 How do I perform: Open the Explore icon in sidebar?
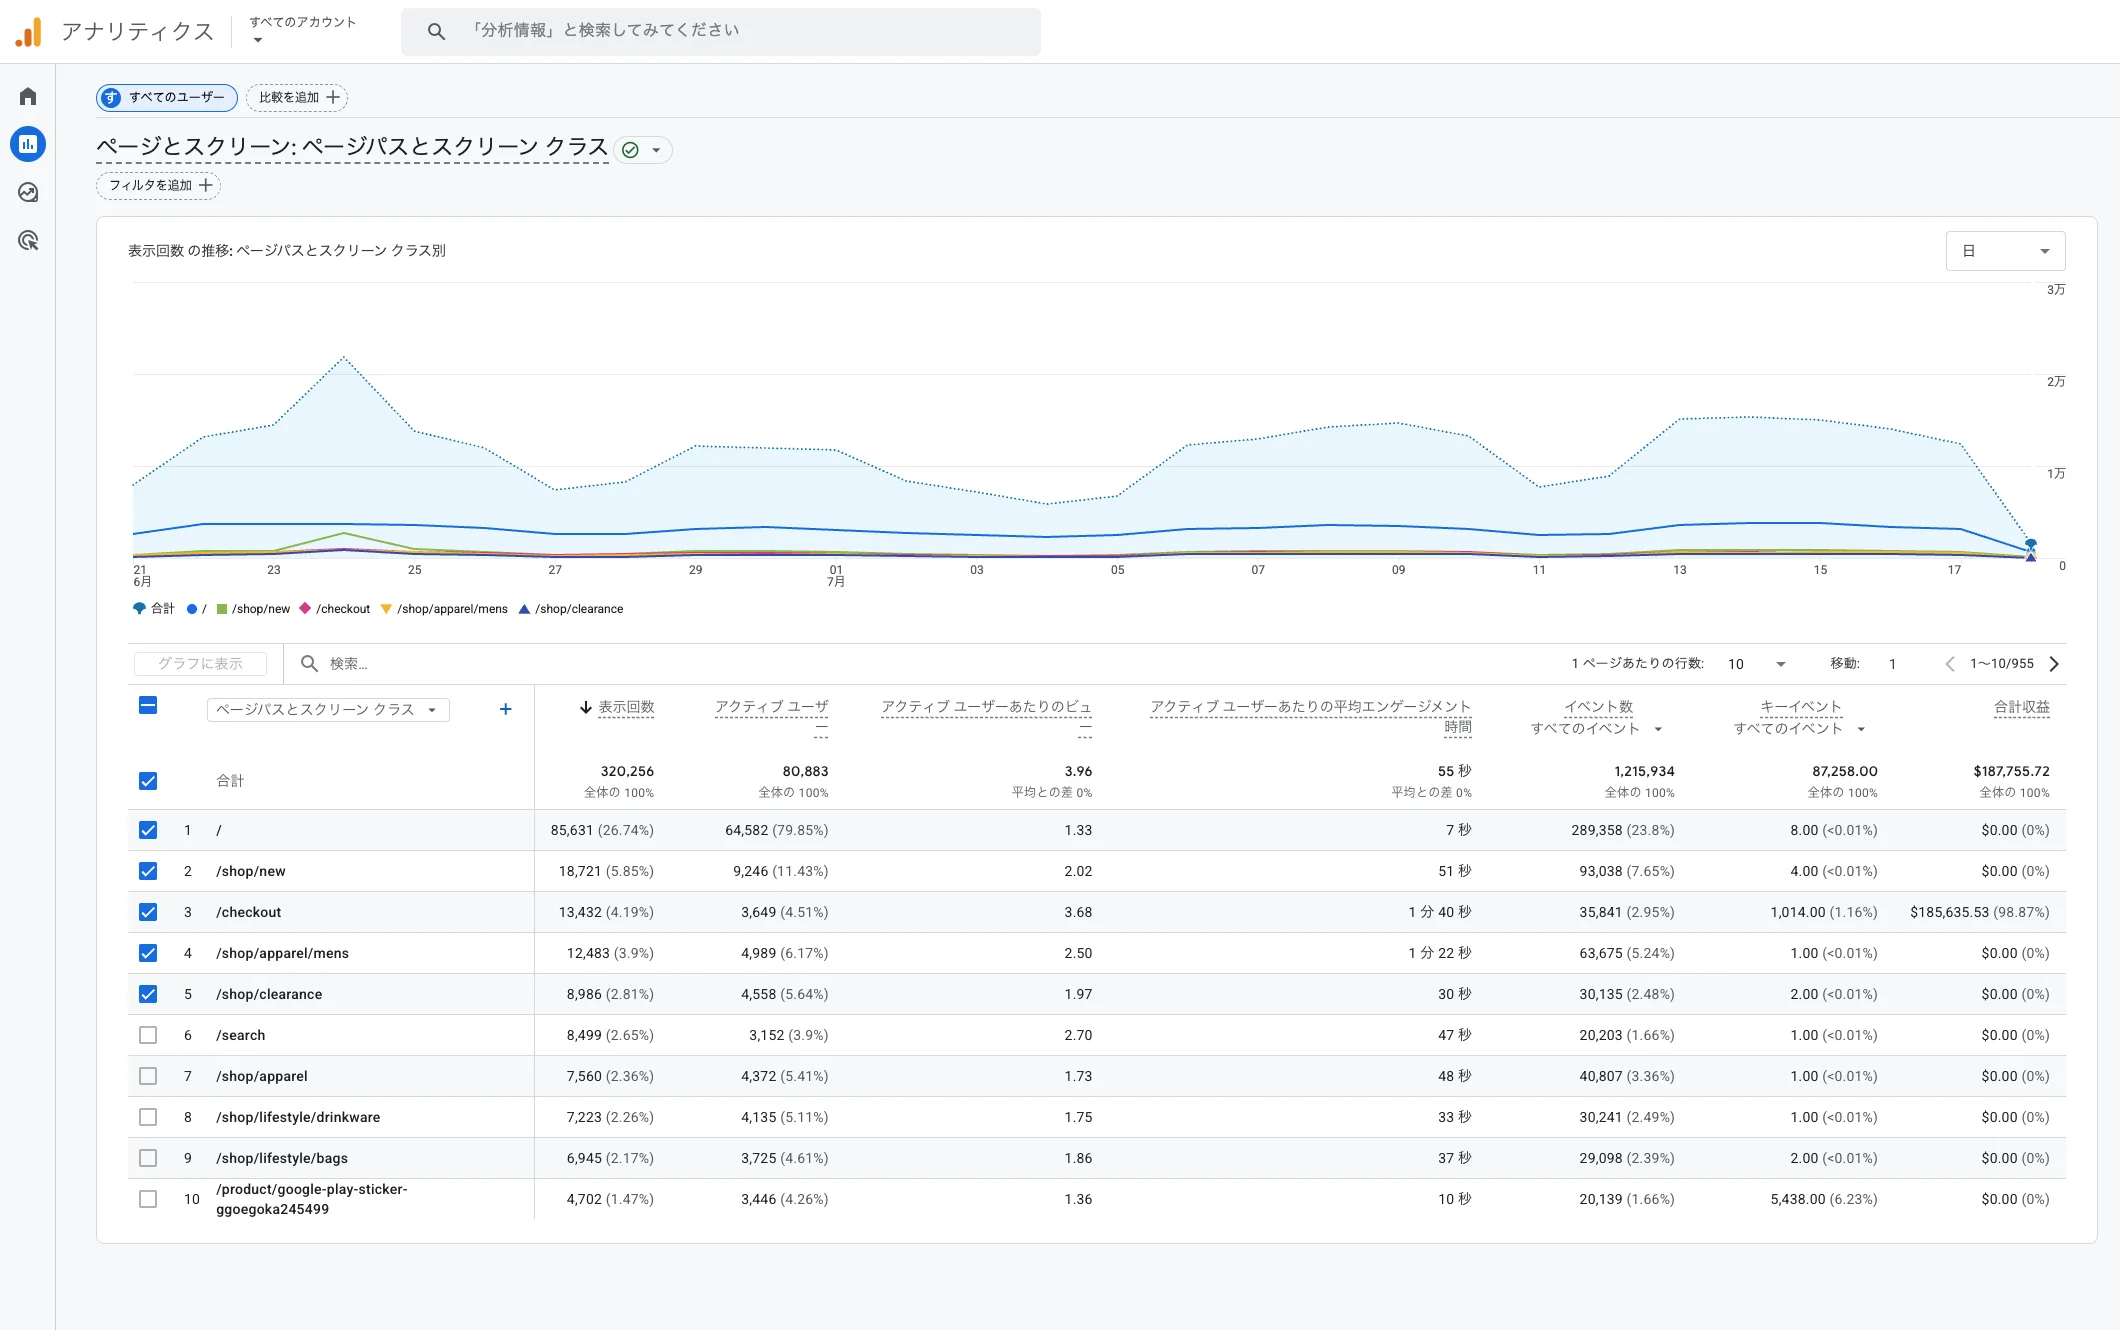tap(28, 192)
